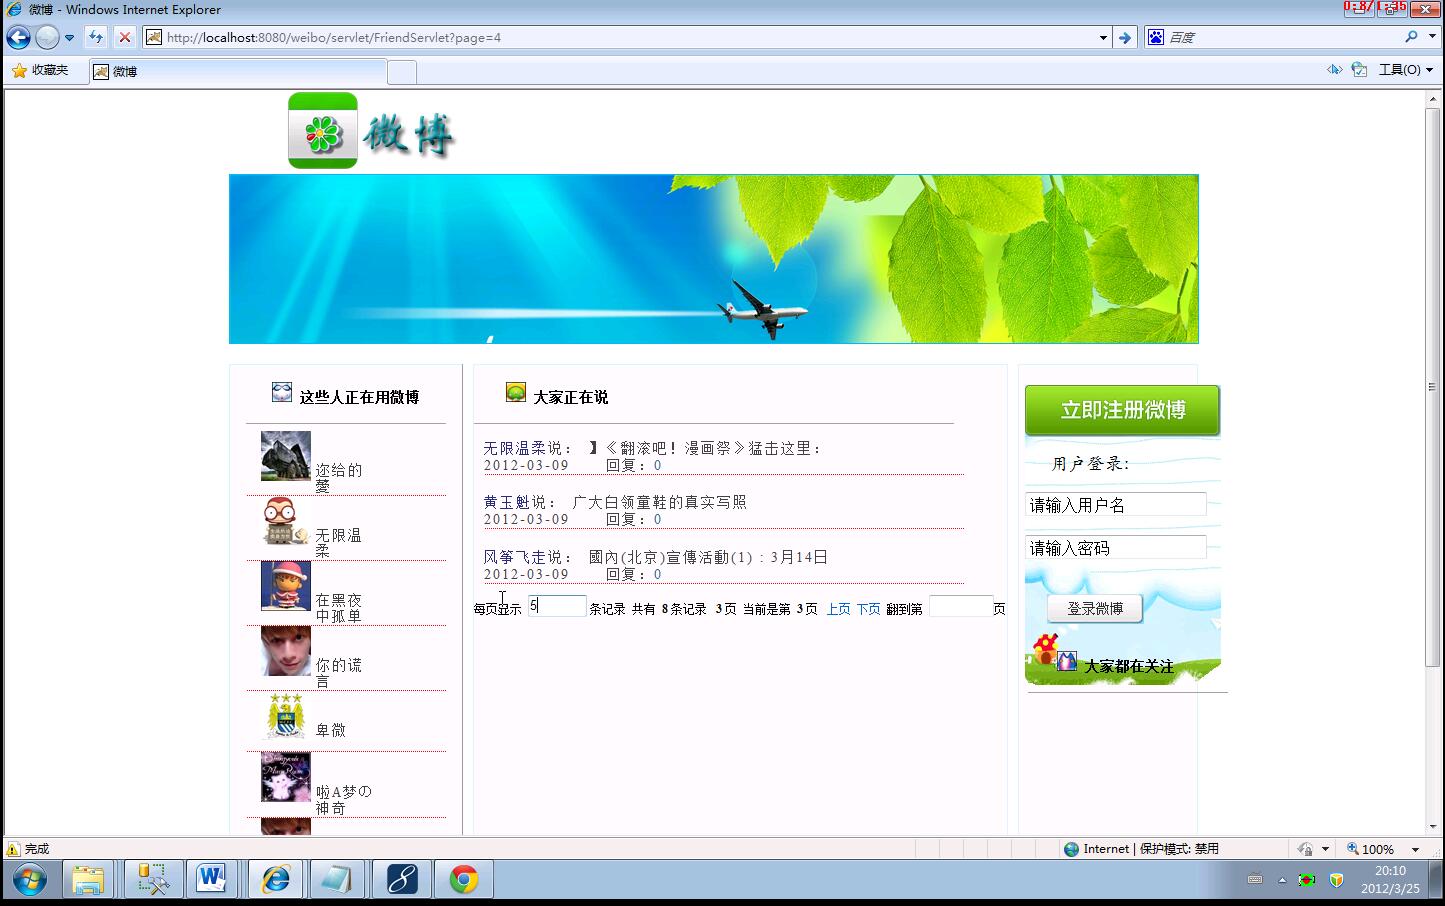
Task: Click the jump-to-page number field
Action: (x=960, y=606)
